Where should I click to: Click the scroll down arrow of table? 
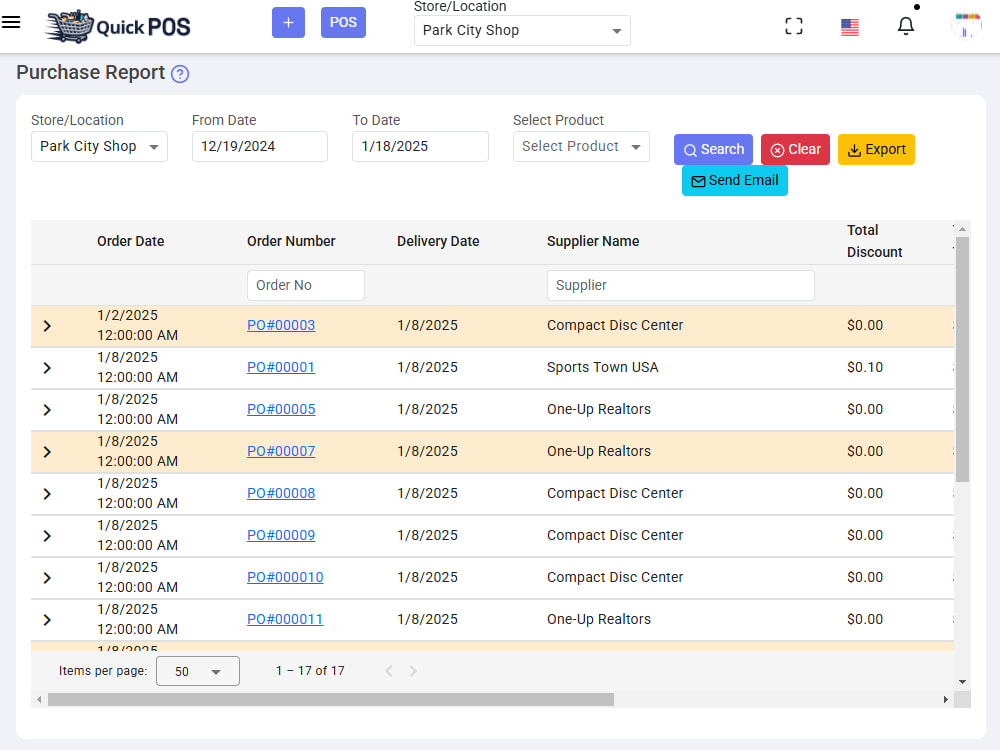click(962, 682)
